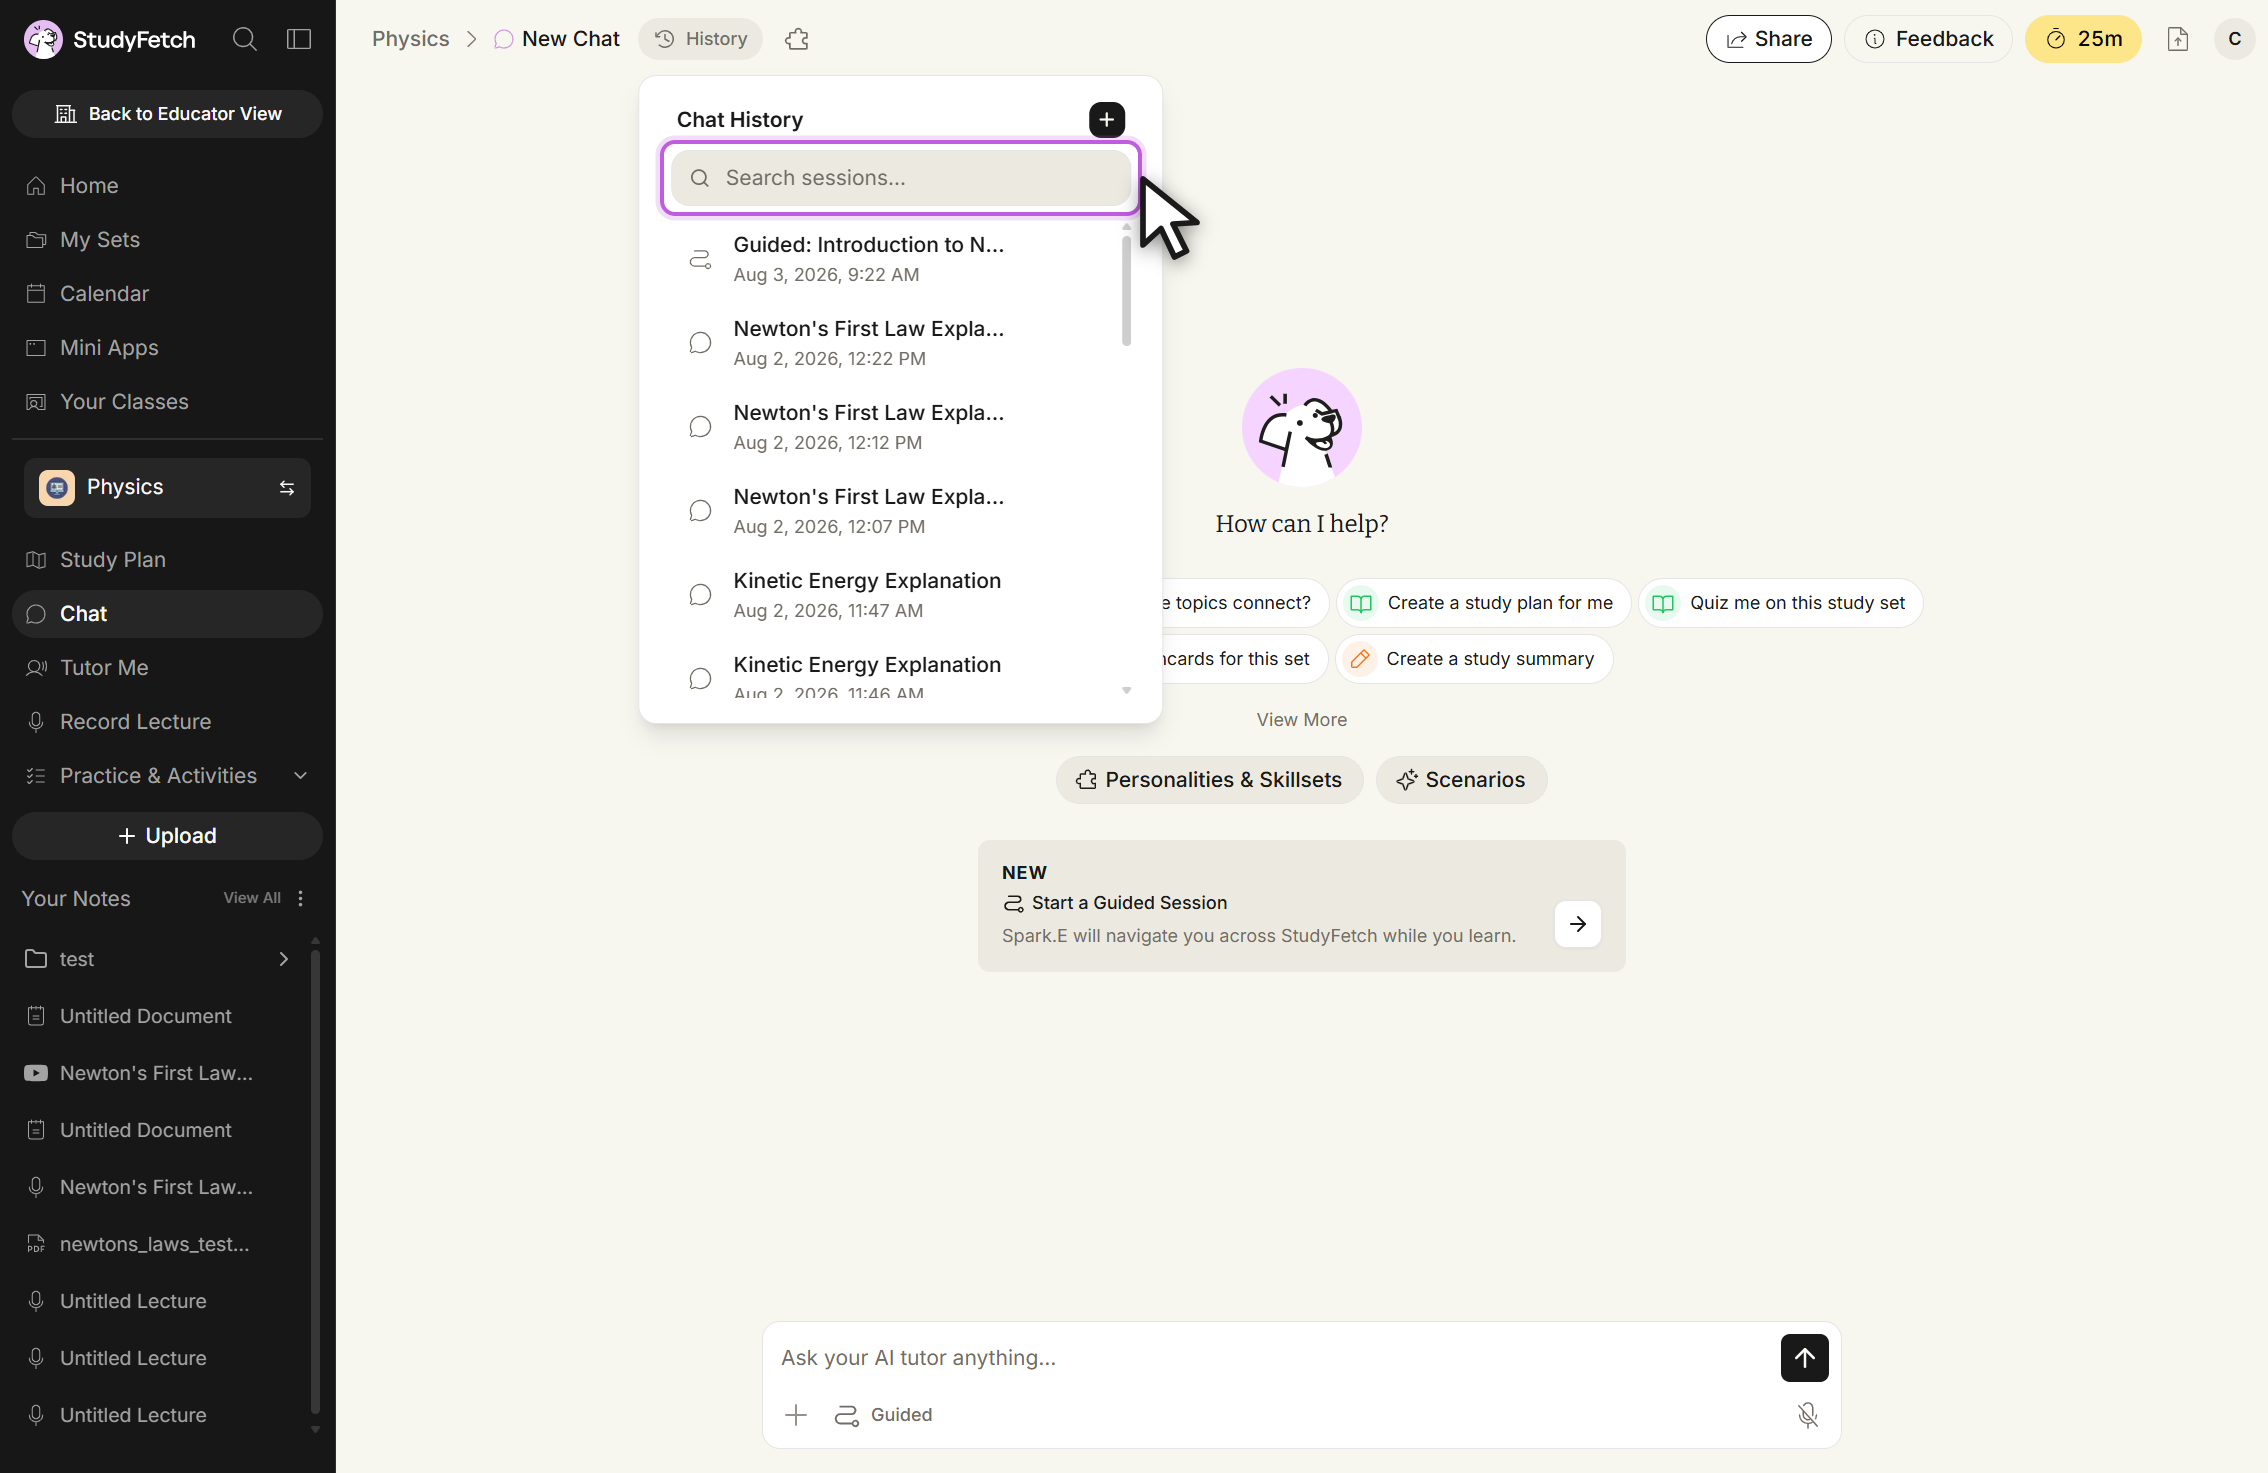Collapse the sidebar panel icon
This screenshot has width=2268, height=1473.
tap(299, 39)
